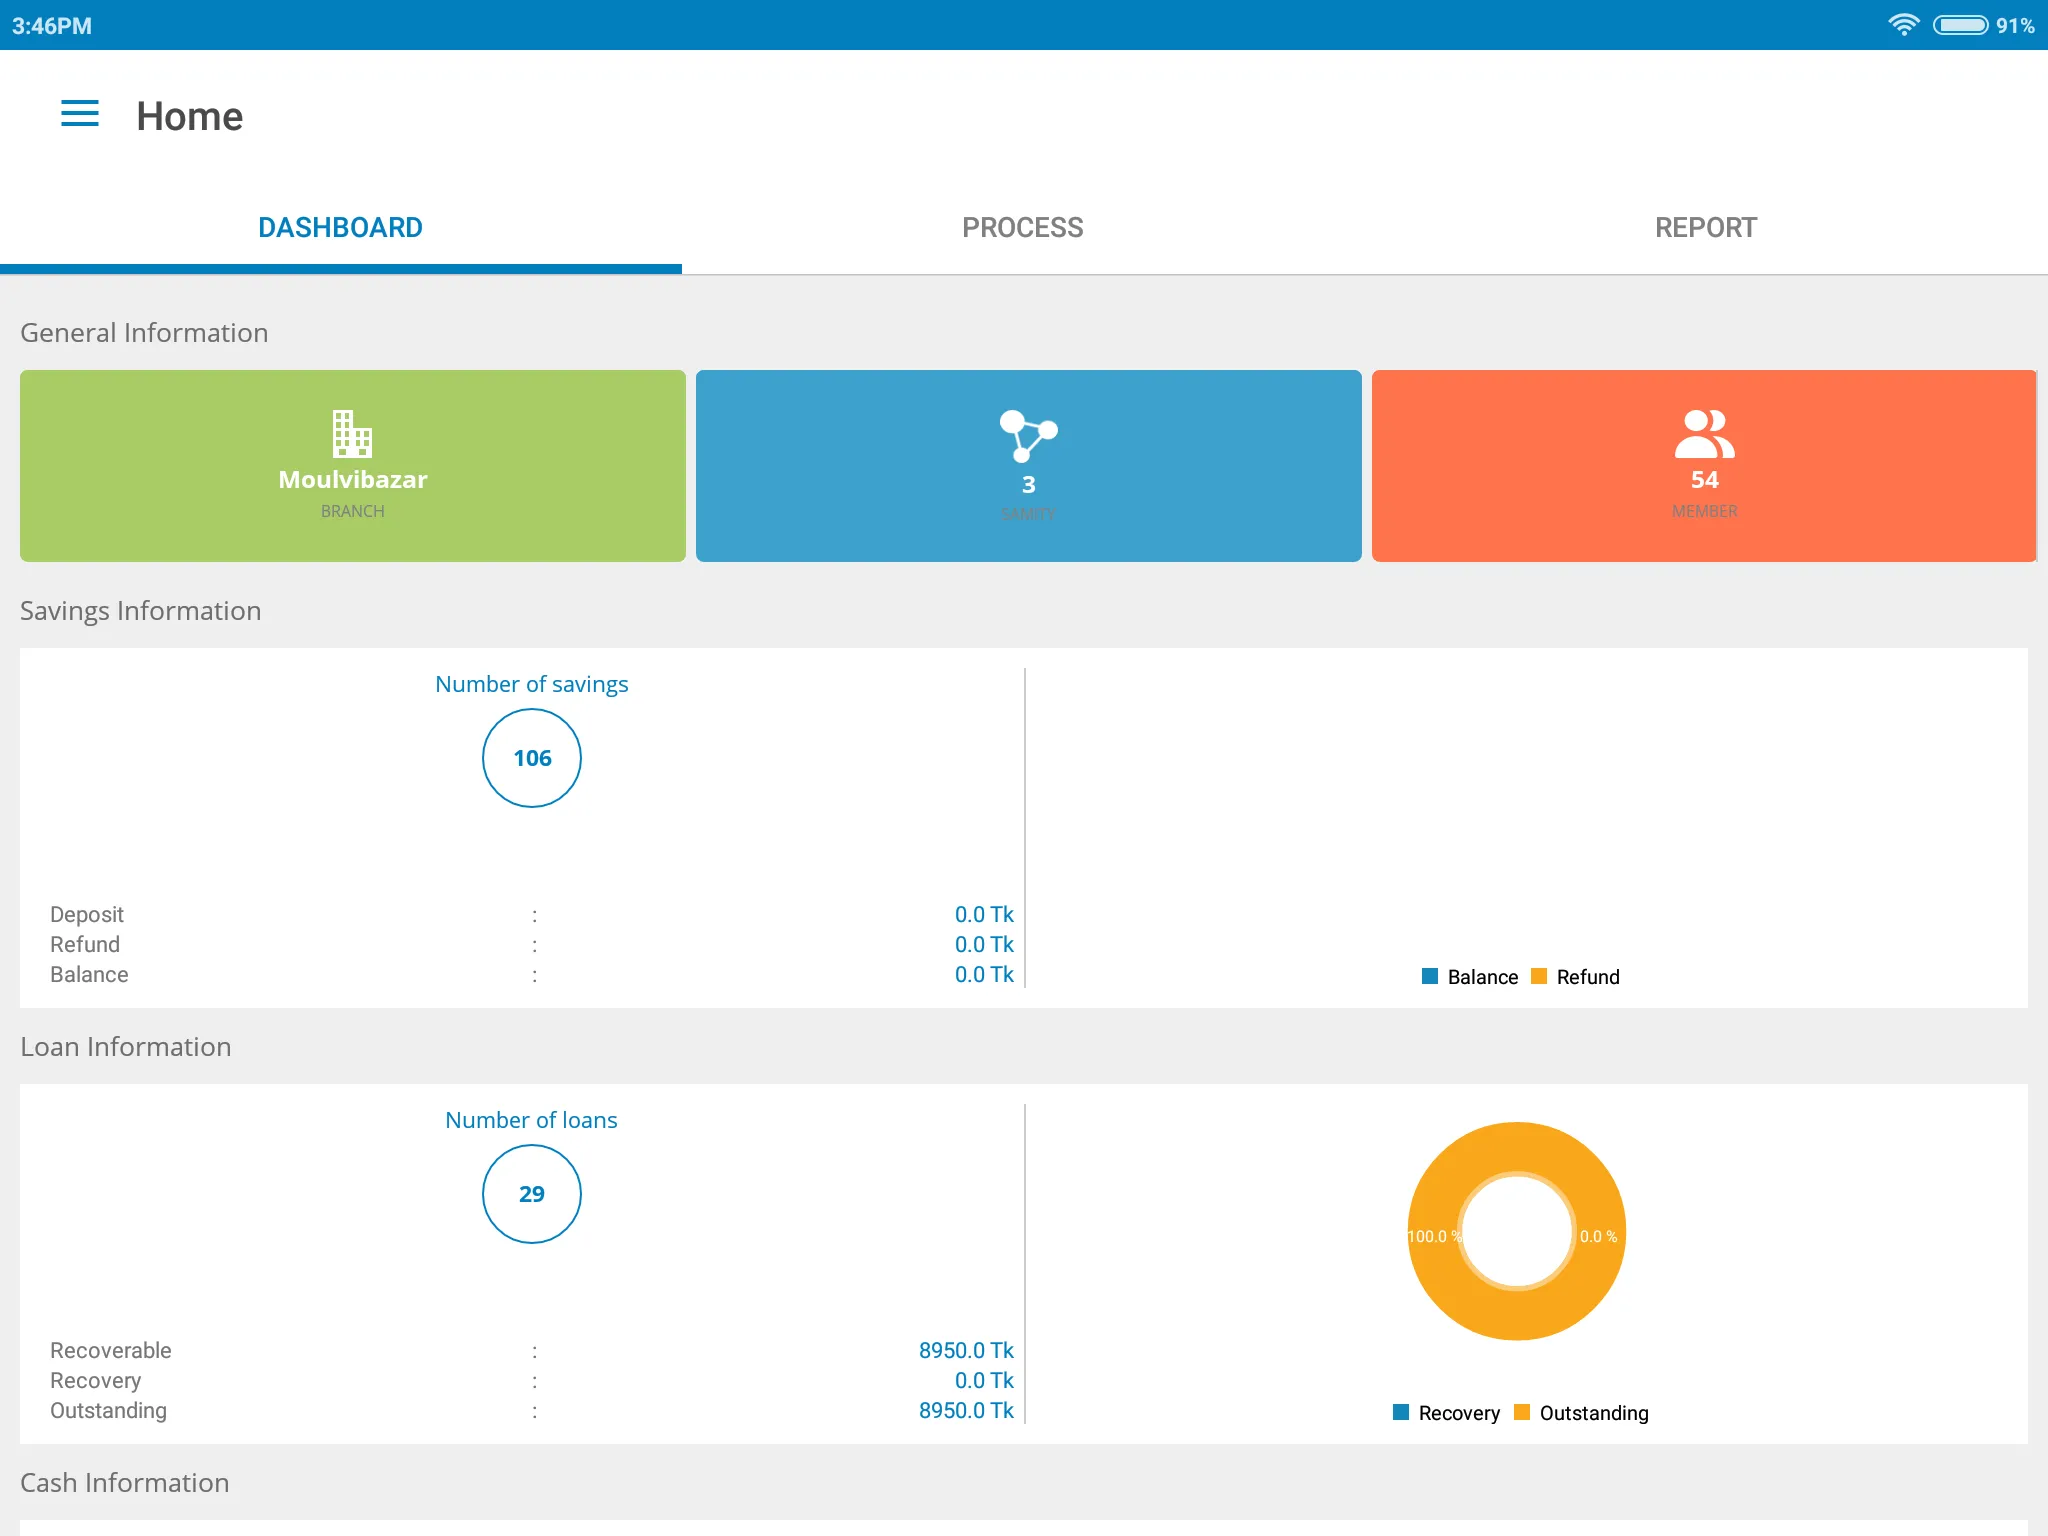Tap the Number of savings heading
2048x1536 pixels.
pos(532,685)
